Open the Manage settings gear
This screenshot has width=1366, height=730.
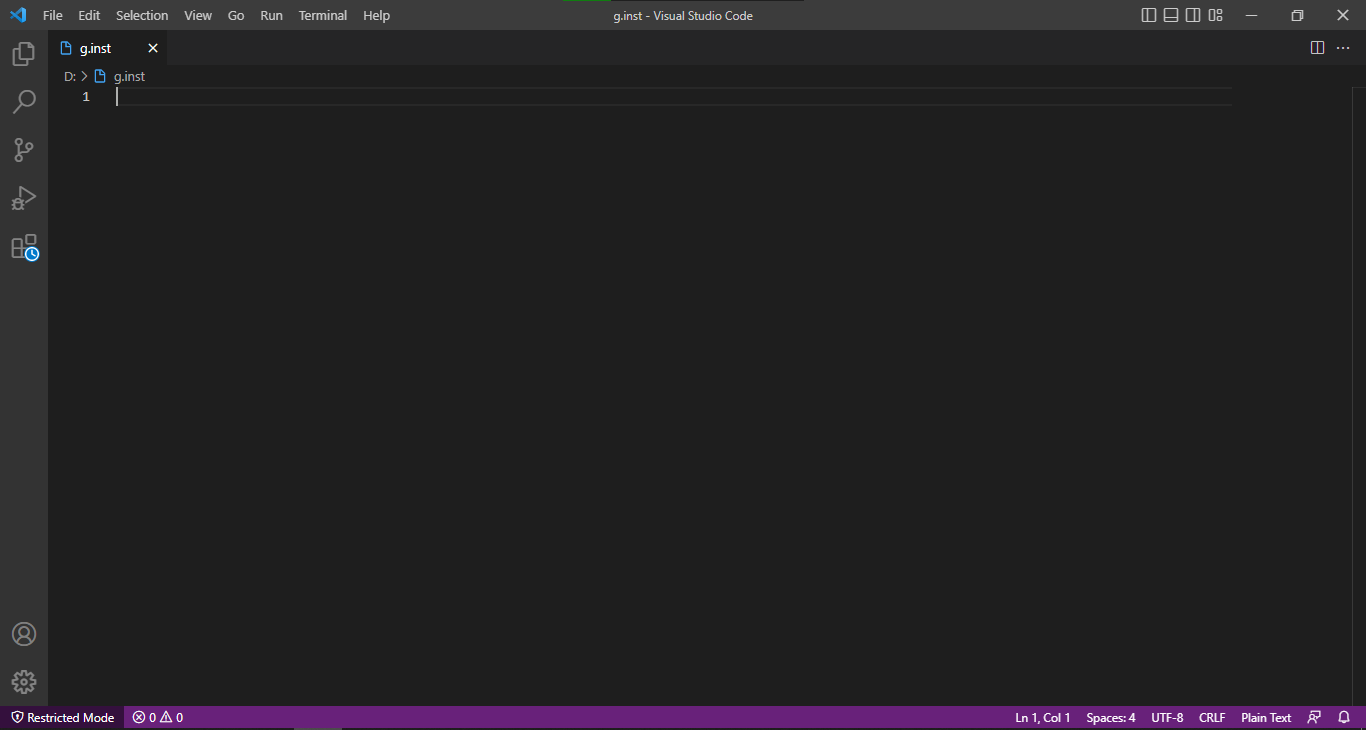click(23, 682)
